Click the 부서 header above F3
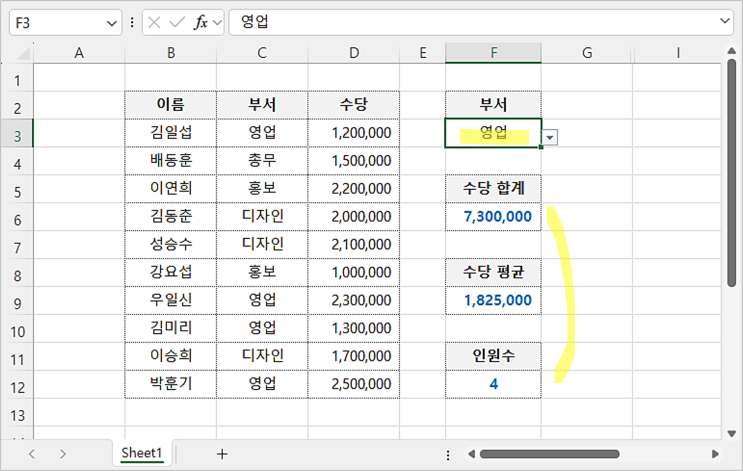This screenshot has height=471, width=743. pyautogui.click(x=493, y=105)
